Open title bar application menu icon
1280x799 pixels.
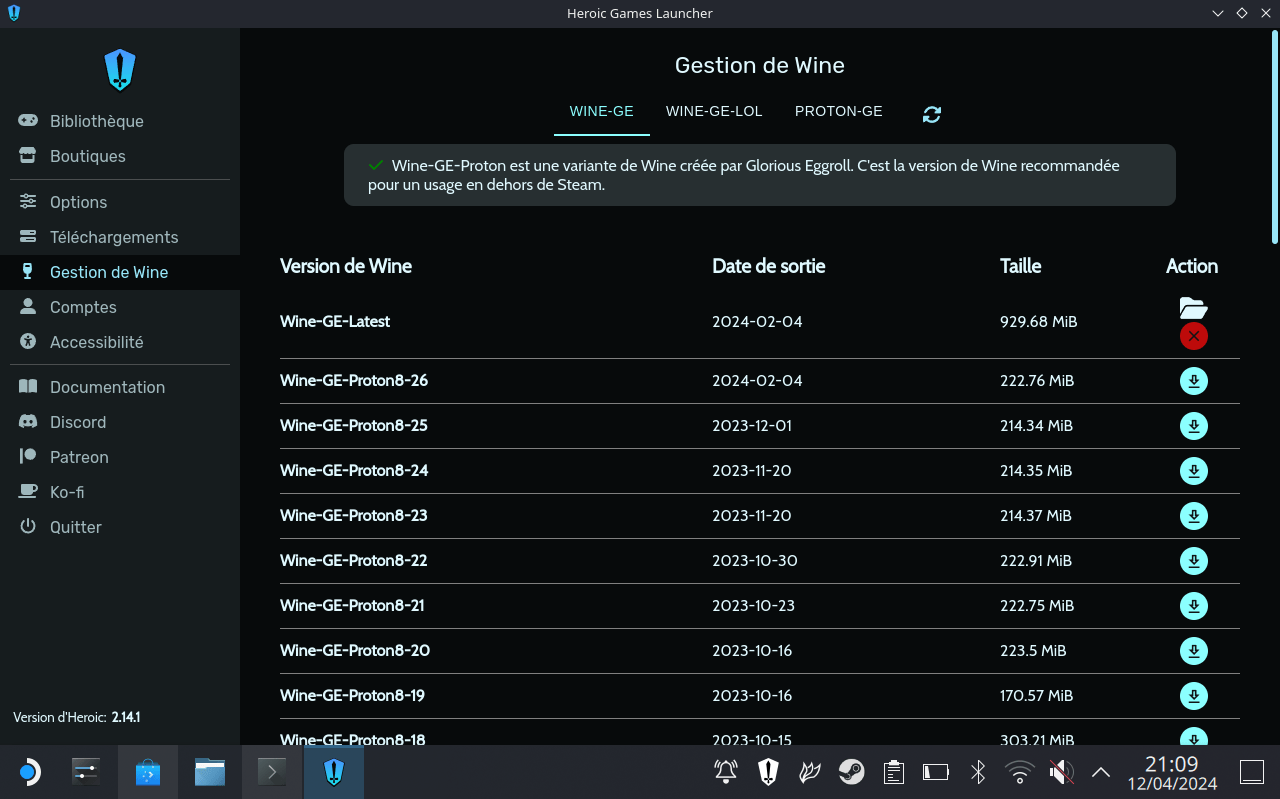tap(12, 13)
